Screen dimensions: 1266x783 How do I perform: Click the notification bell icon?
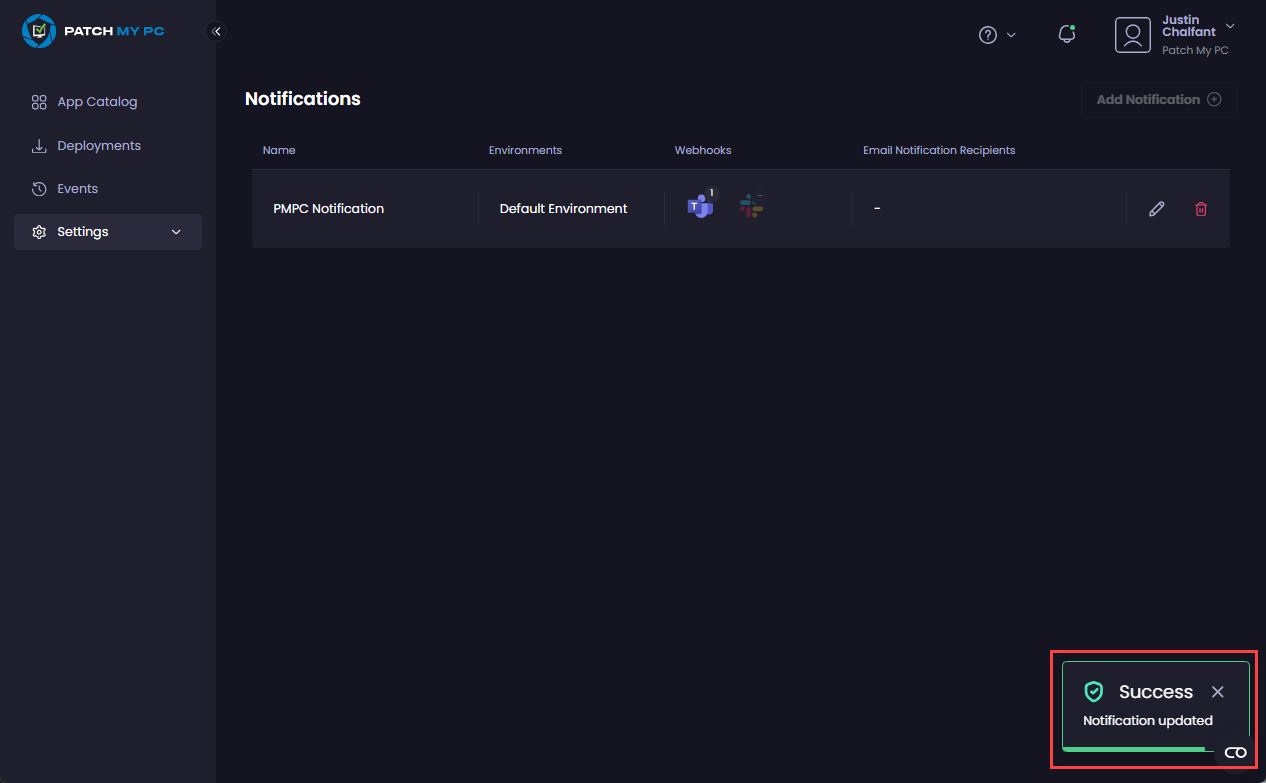pyautogui.click(x=1067, y=35)
